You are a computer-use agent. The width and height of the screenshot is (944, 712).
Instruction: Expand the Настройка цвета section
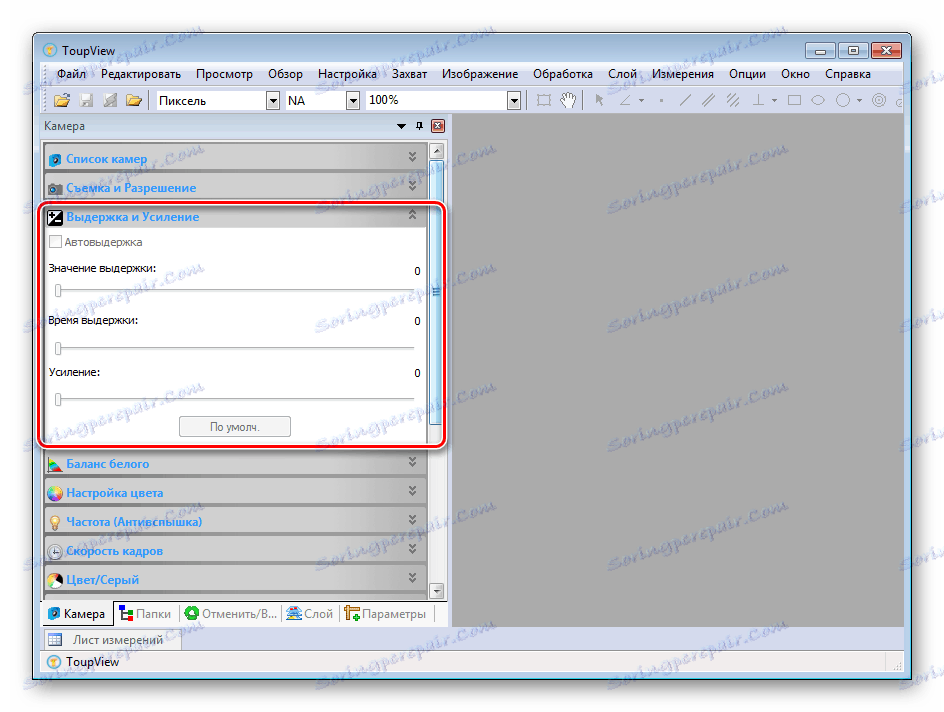pos(412,491)
